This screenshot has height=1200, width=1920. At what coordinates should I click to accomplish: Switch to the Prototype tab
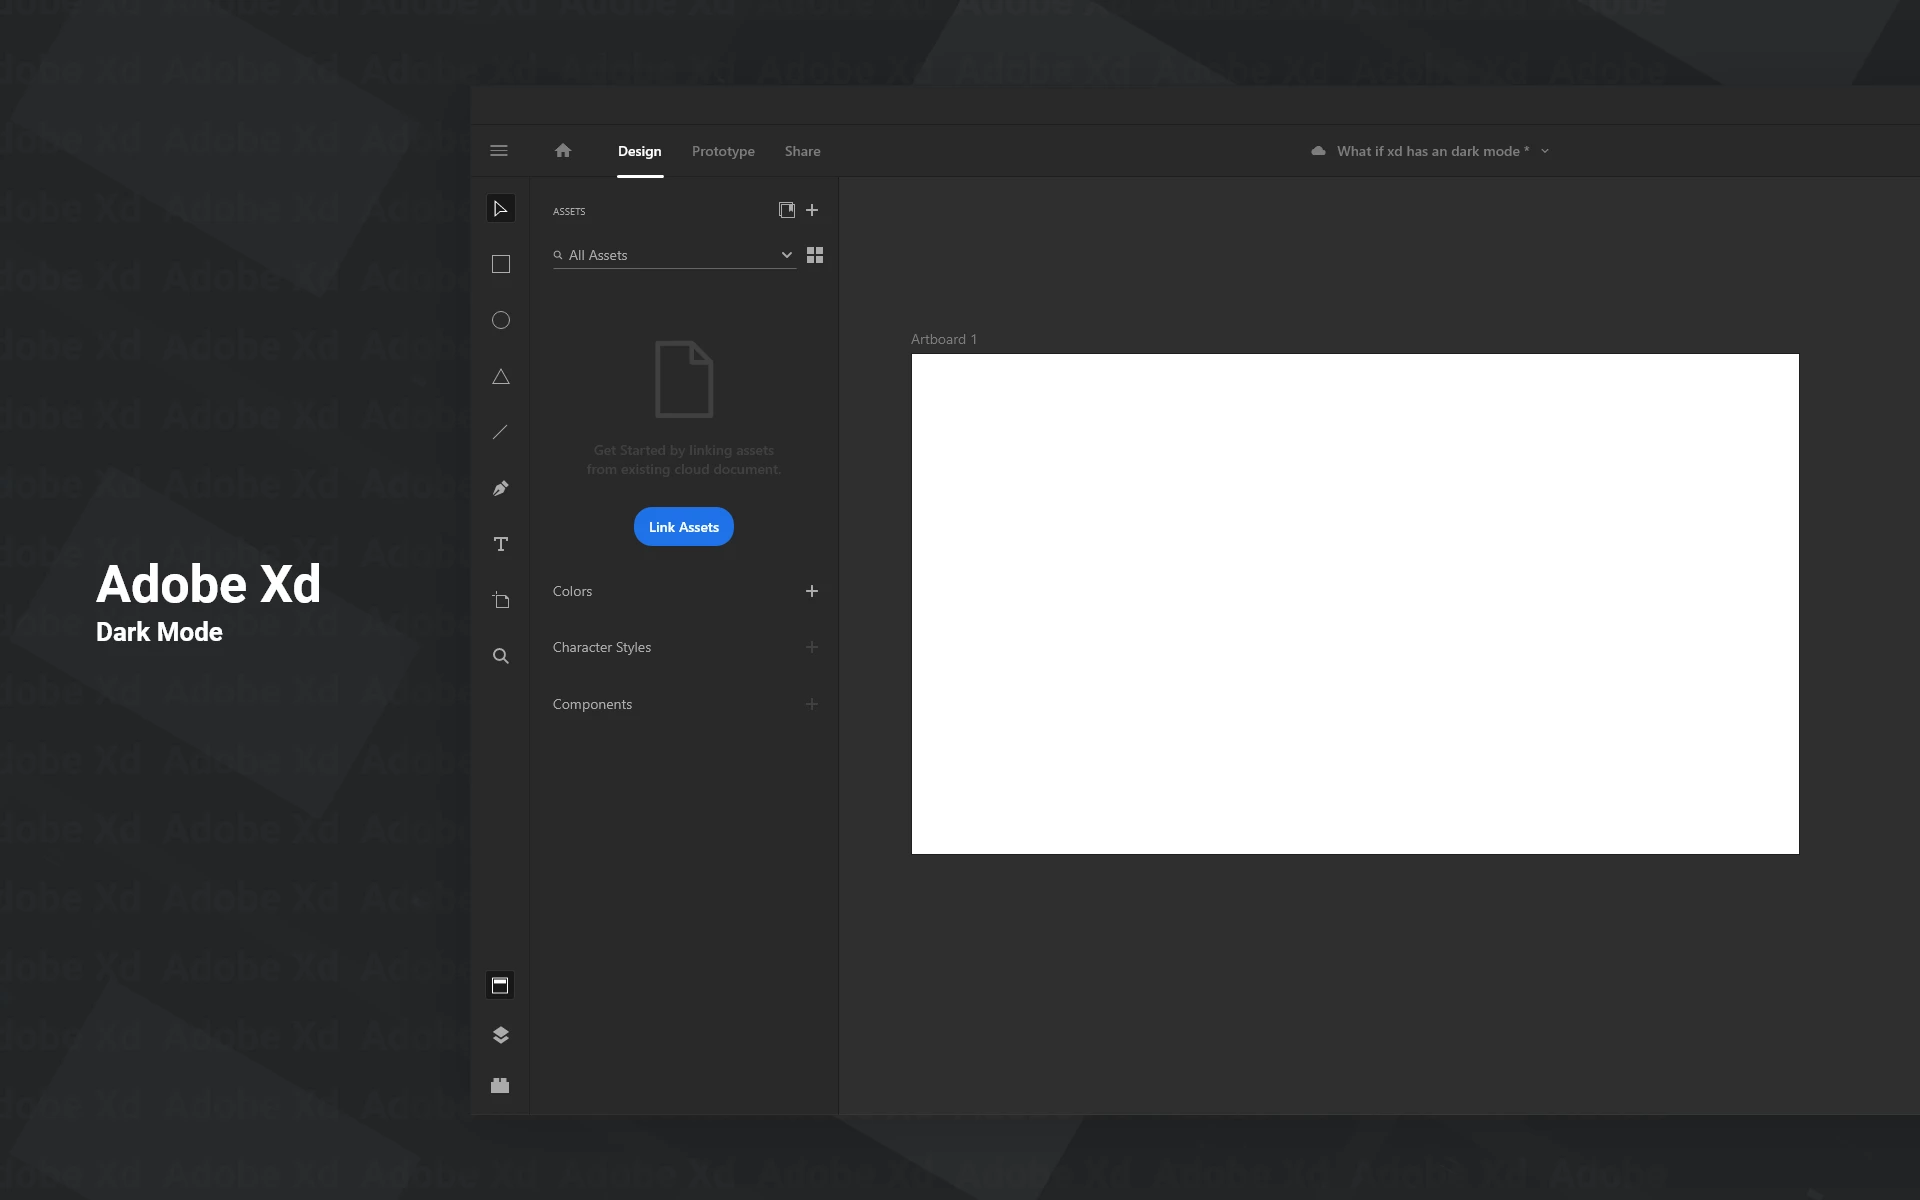coord(723,151)
